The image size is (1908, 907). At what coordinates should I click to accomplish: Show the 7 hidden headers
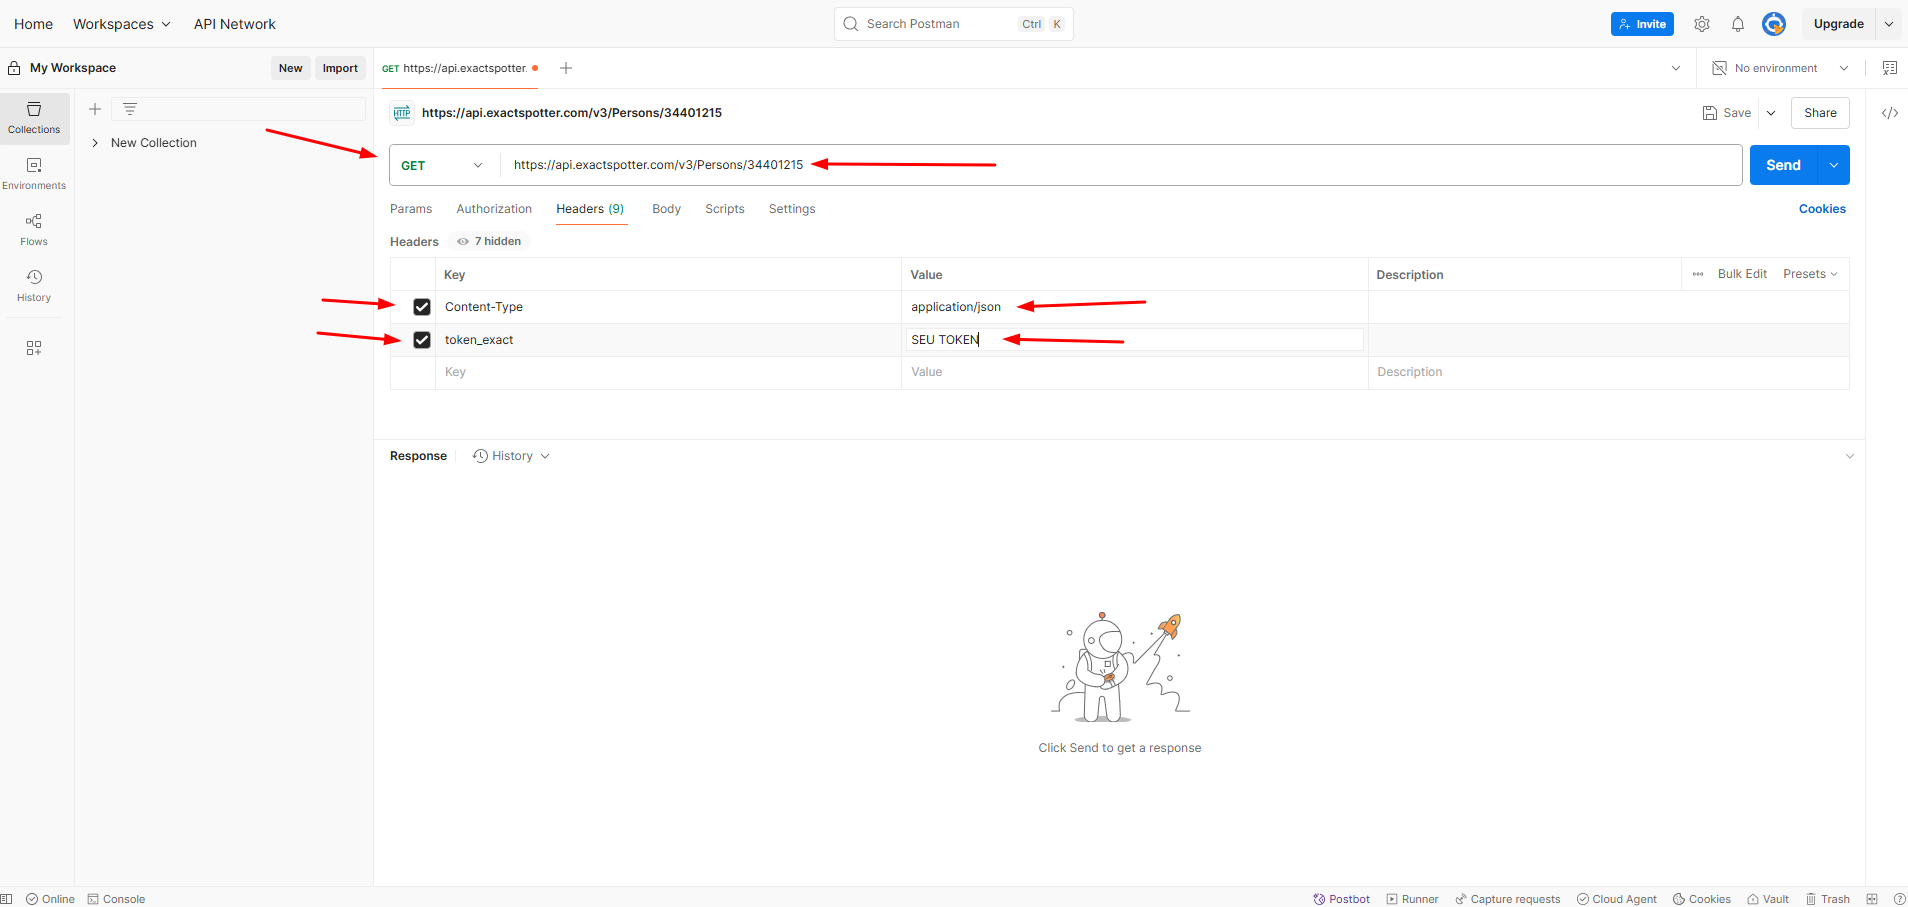[489, 241]
